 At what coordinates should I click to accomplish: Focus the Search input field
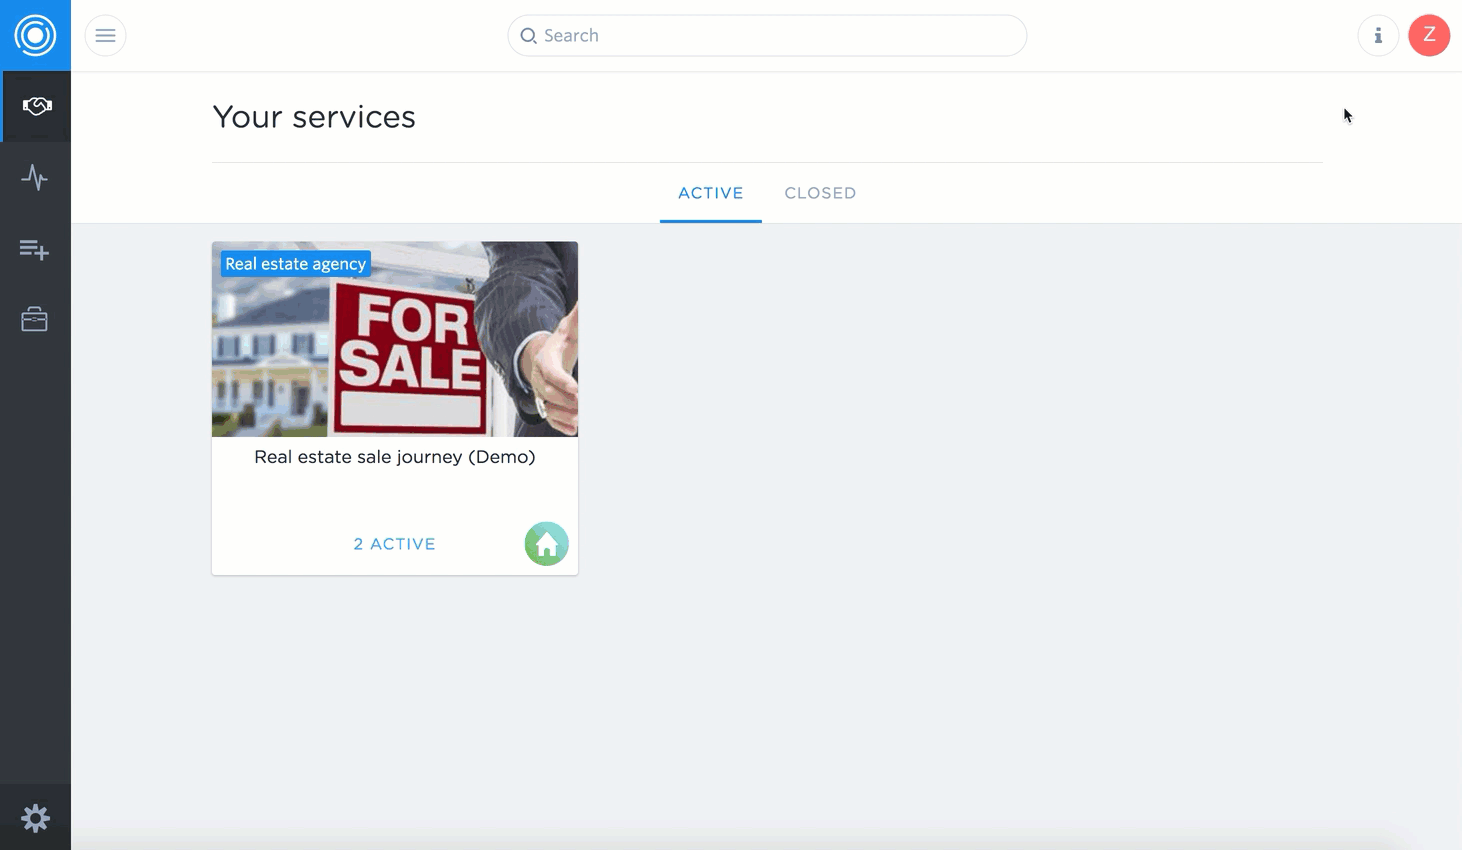tap(767, 36)
